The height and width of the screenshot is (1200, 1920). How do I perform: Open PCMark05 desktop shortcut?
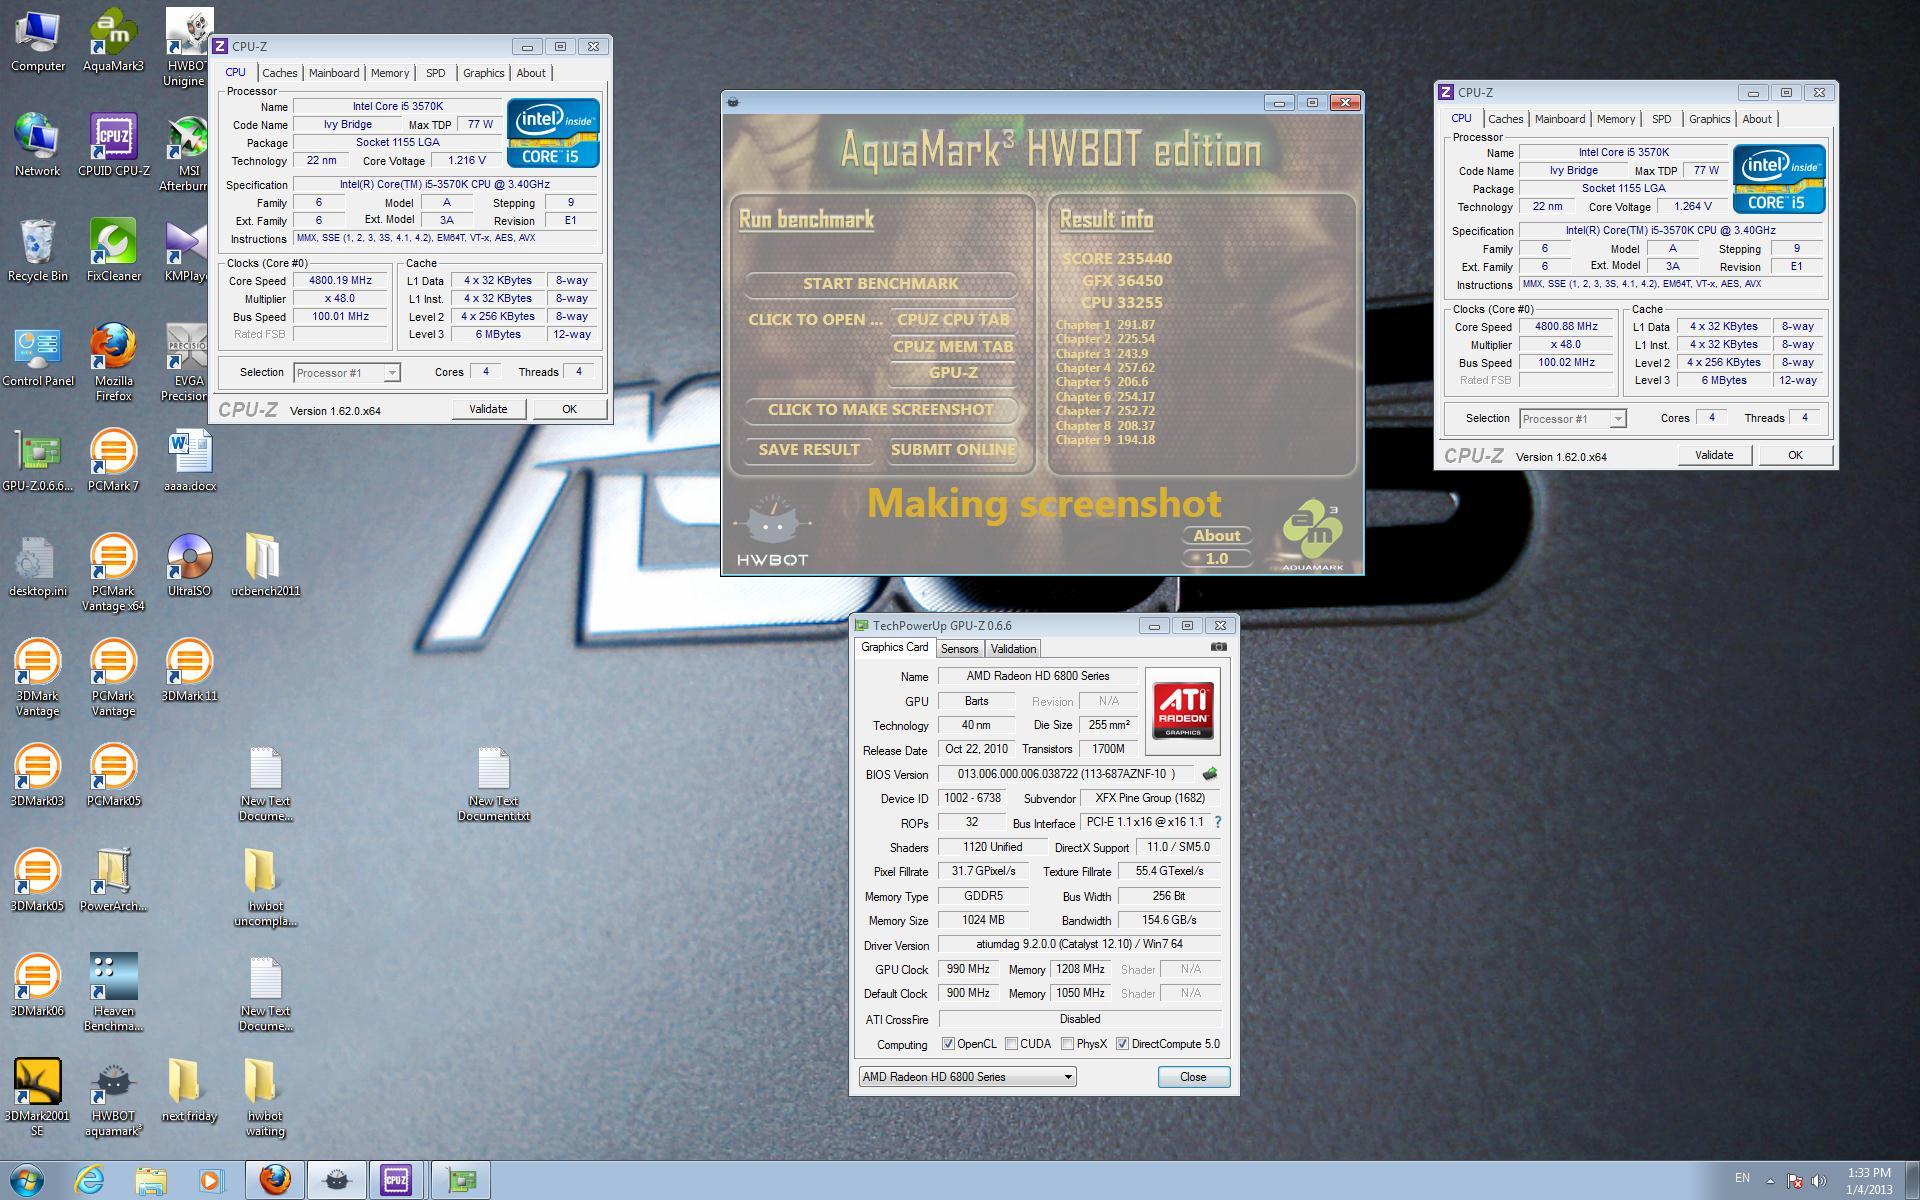point(113,775)
